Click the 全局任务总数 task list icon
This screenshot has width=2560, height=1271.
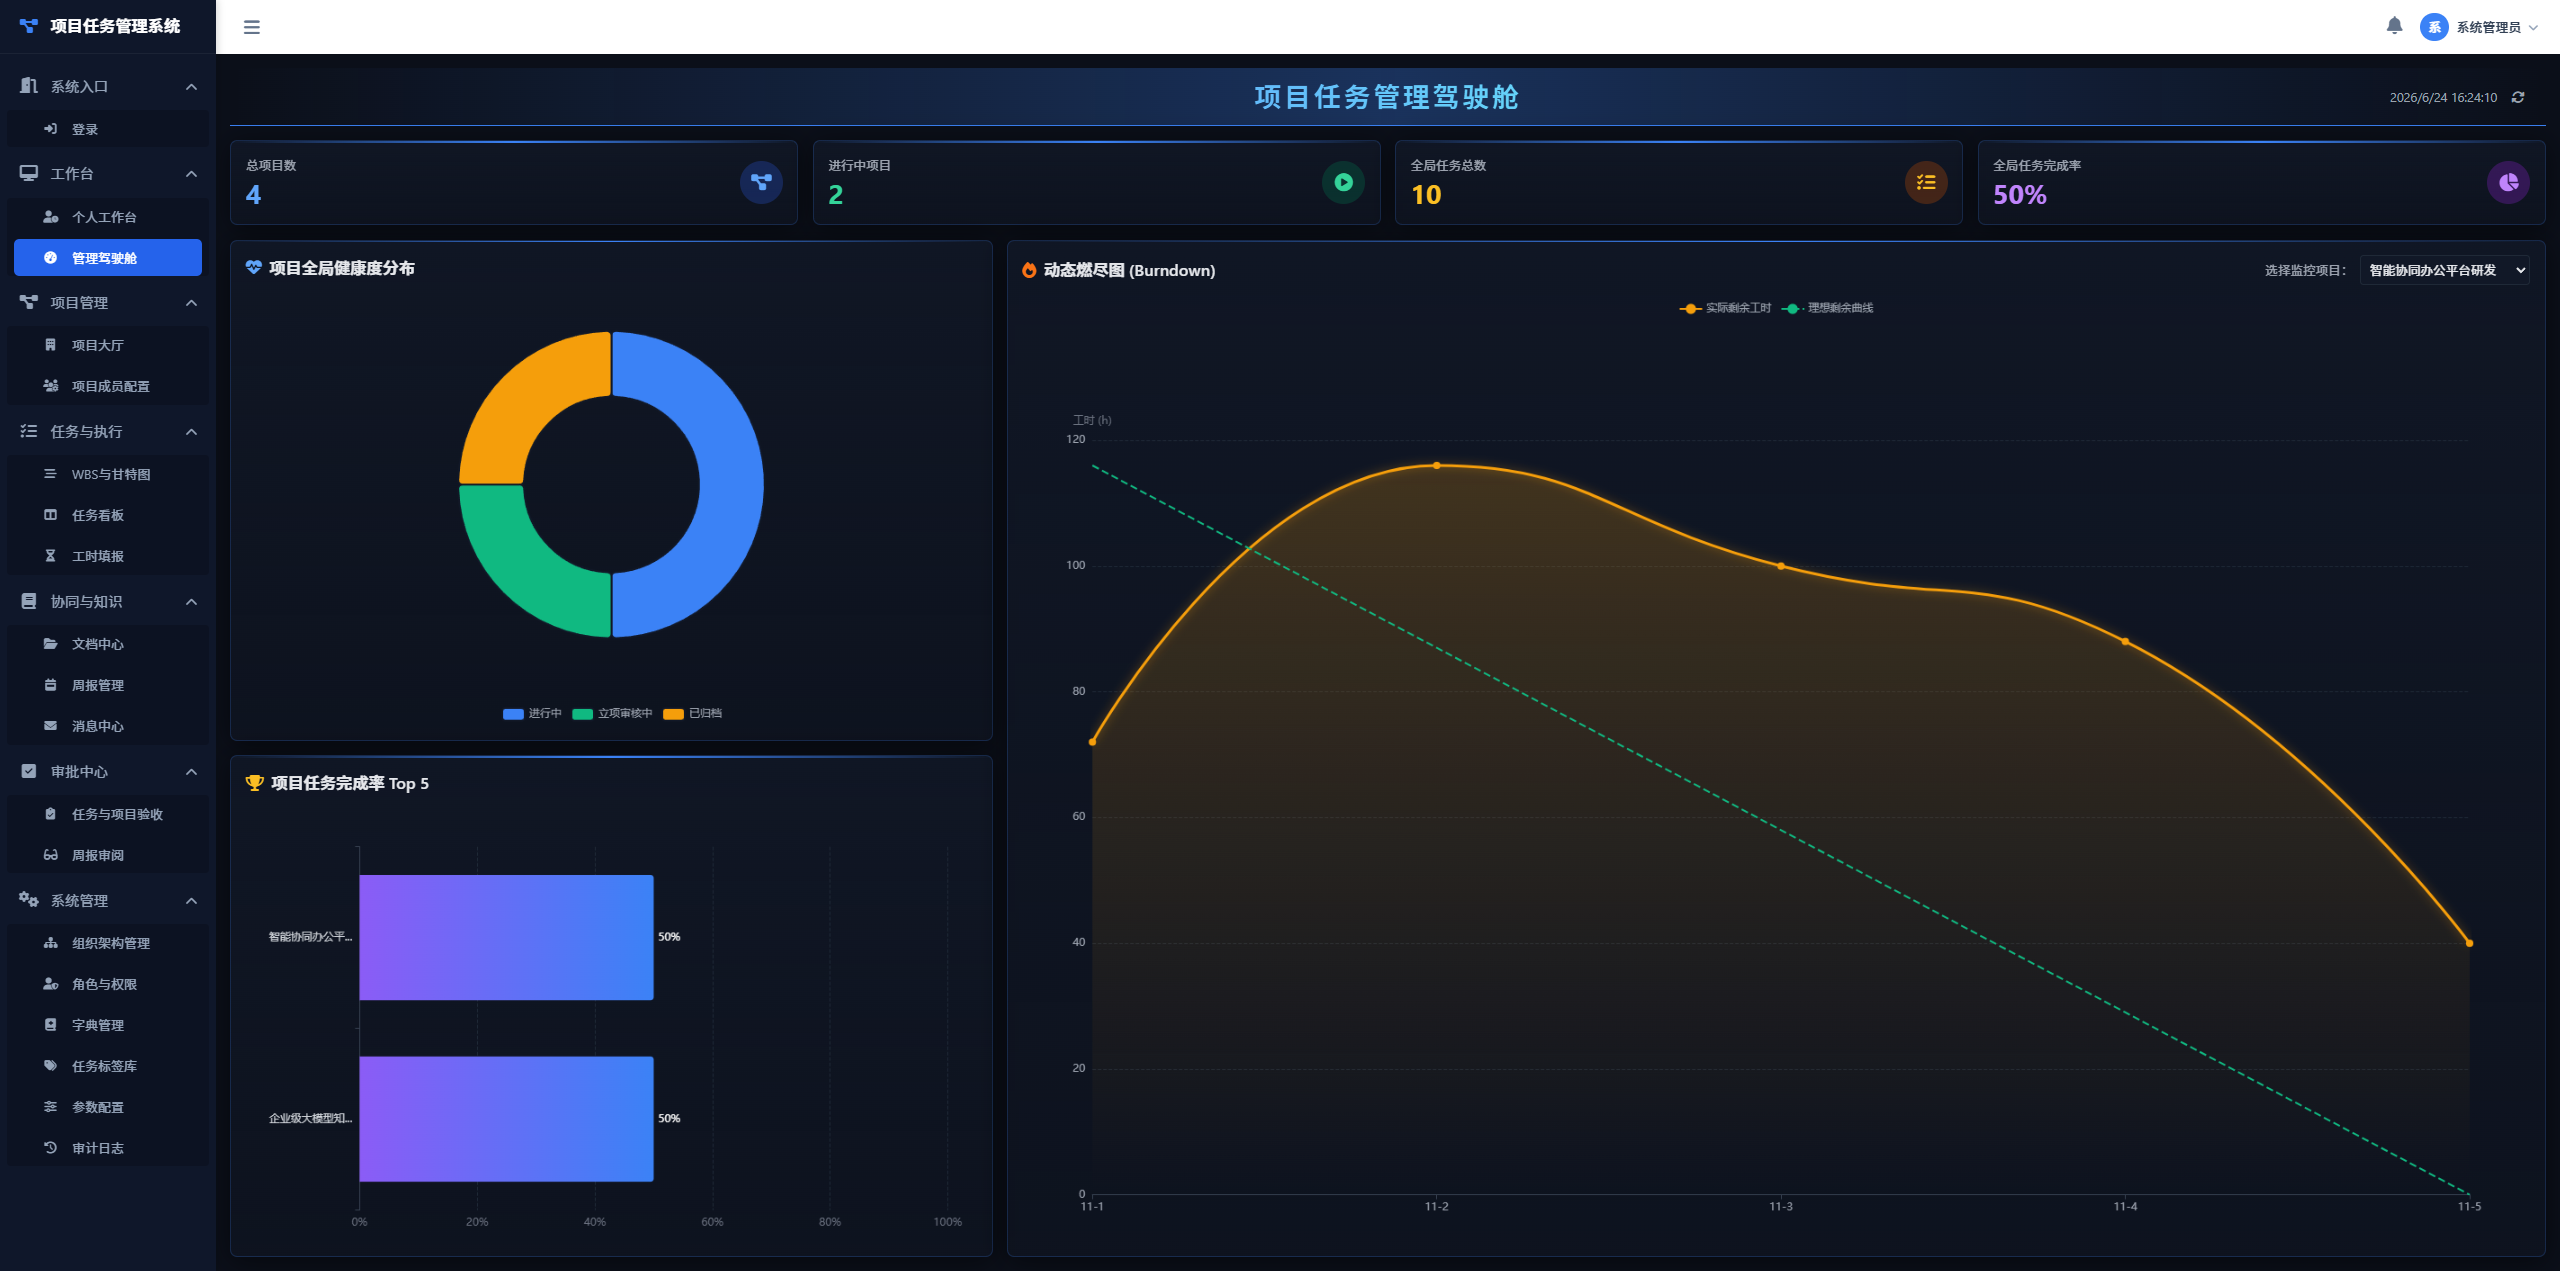coord(1926,182)
